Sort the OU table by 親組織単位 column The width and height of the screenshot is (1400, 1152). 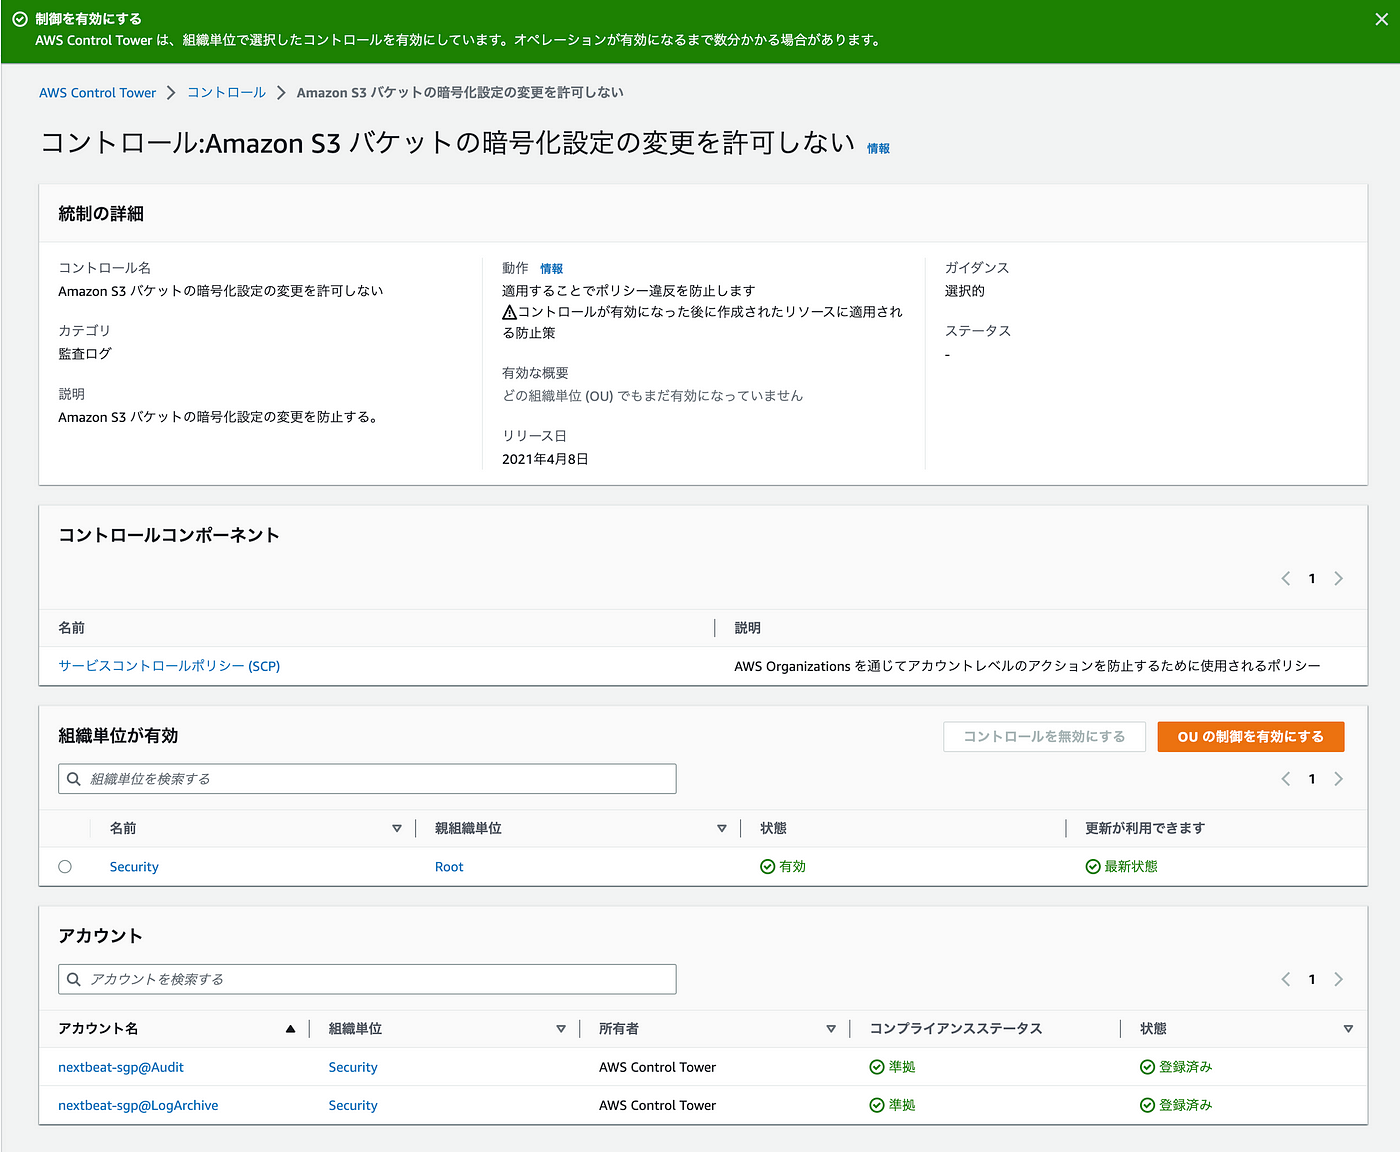click(722, 828)
